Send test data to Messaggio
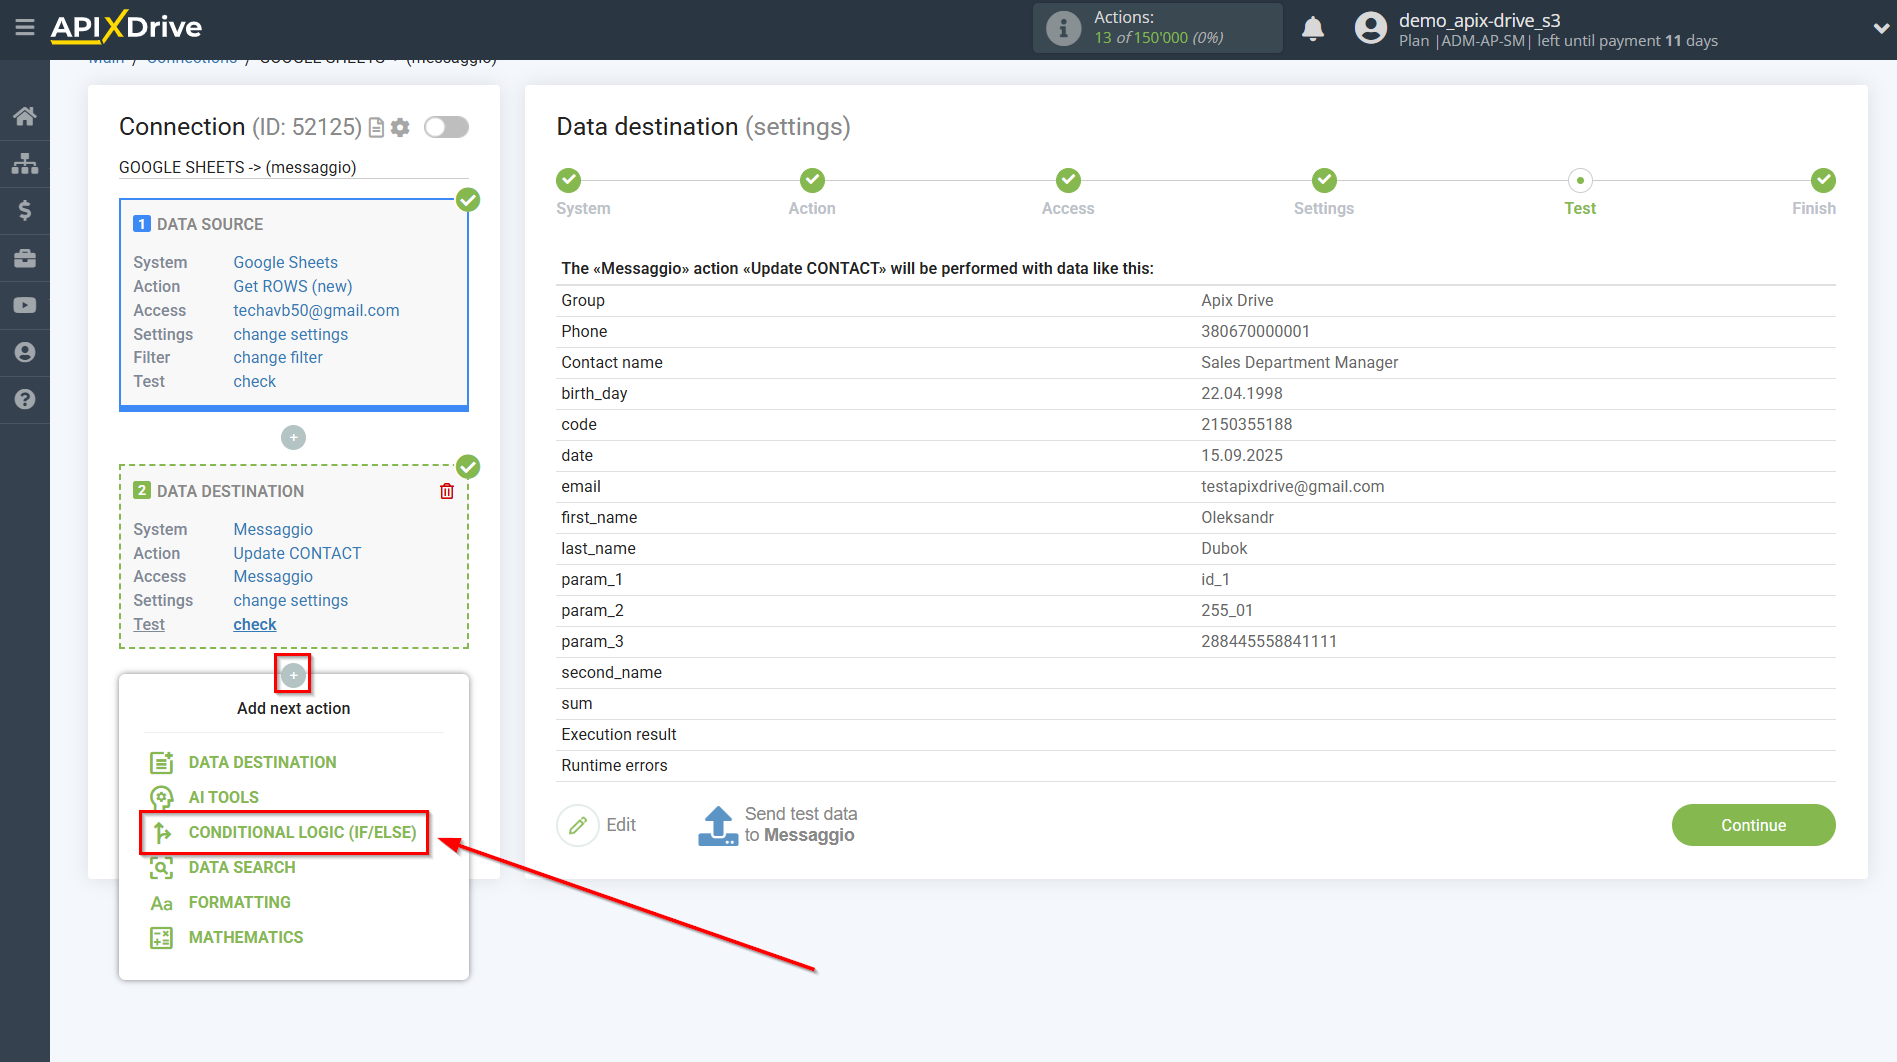Screen dimensions: 1897x1062 [777, 825]
